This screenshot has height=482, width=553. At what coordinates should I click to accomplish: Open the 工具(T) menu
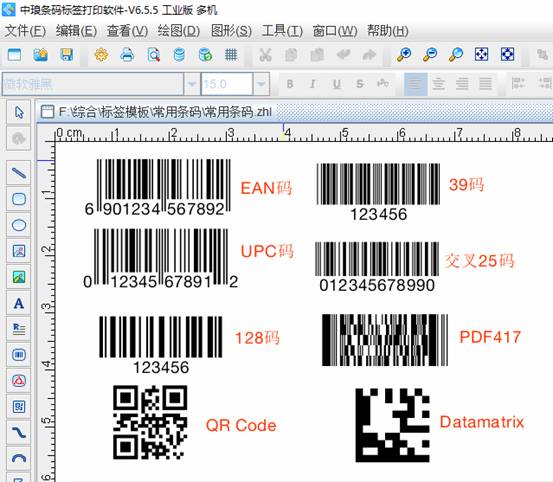coord(282,31)
